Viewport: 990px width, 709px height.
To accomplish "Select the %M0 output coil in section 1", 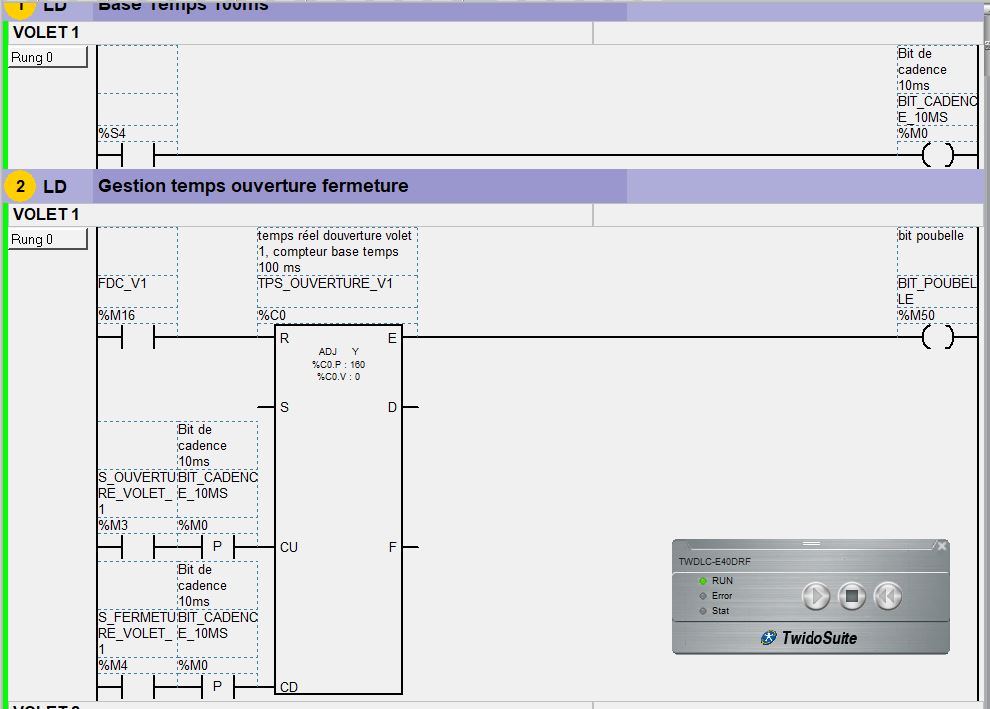I will (937, 156).
